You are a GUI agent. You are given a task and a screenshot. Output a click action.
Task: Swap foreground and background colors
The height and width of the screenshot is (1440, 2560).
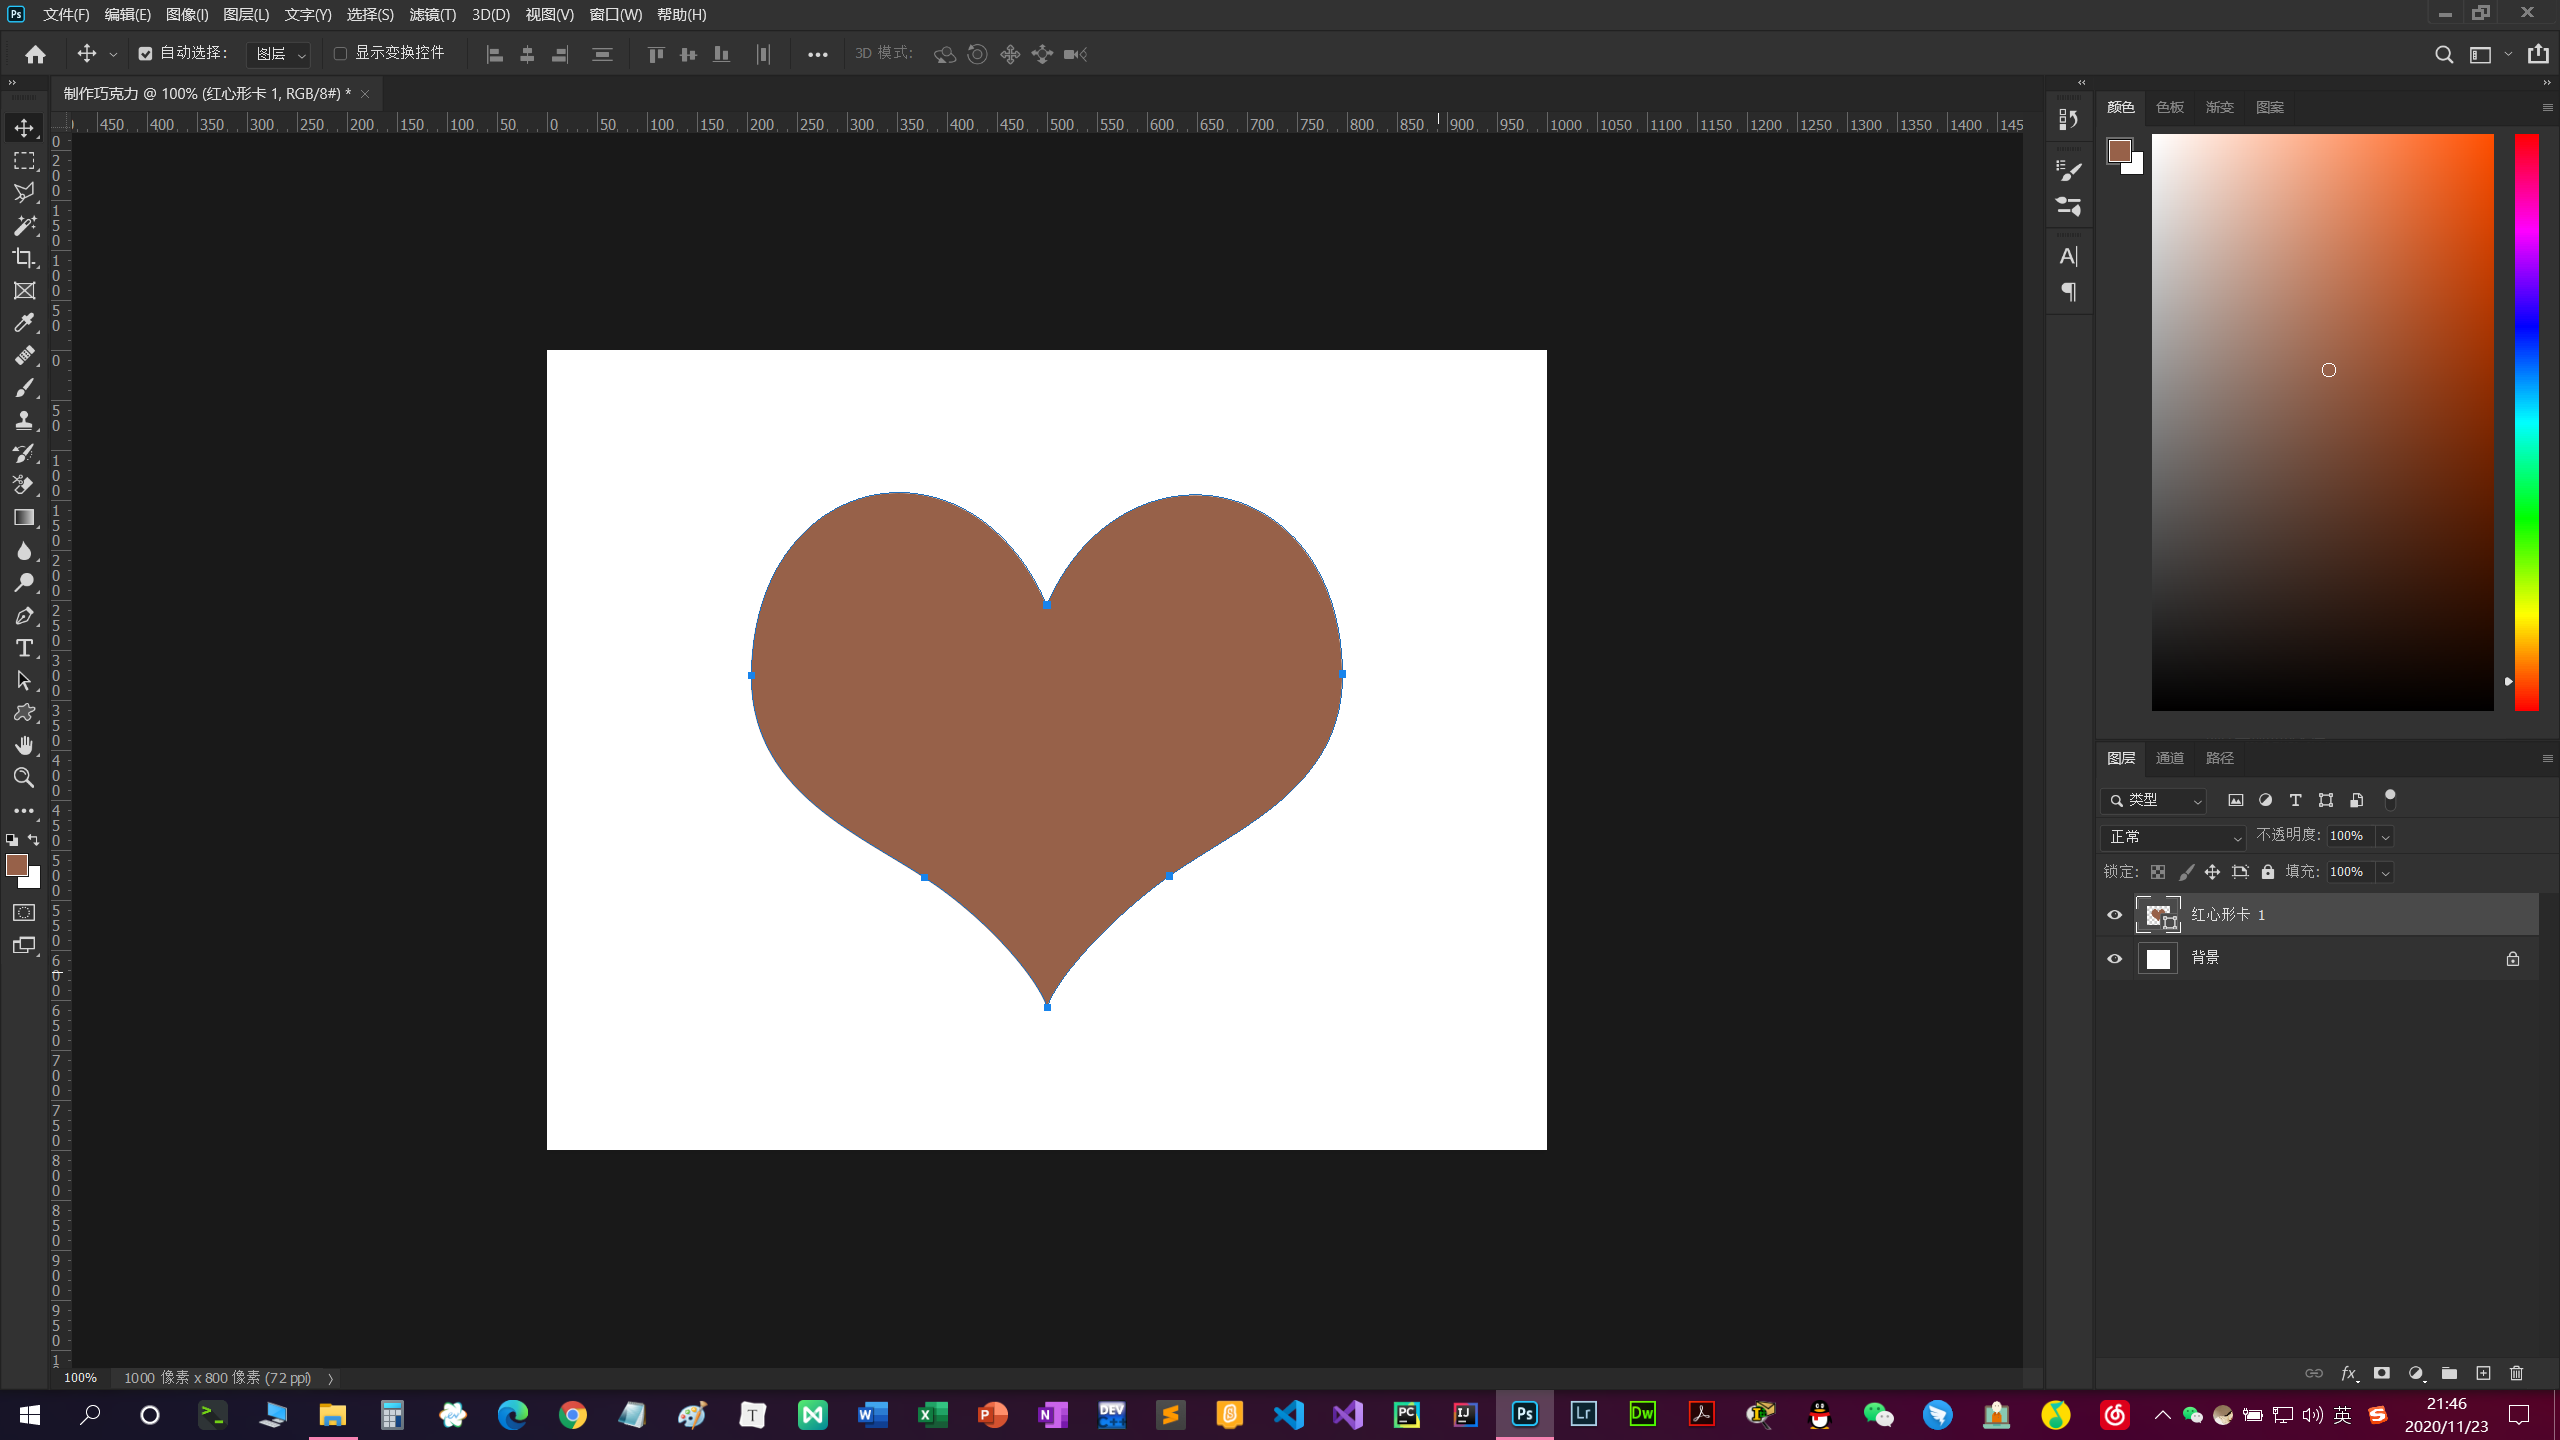pyautogui.click(x=34, y=840)
